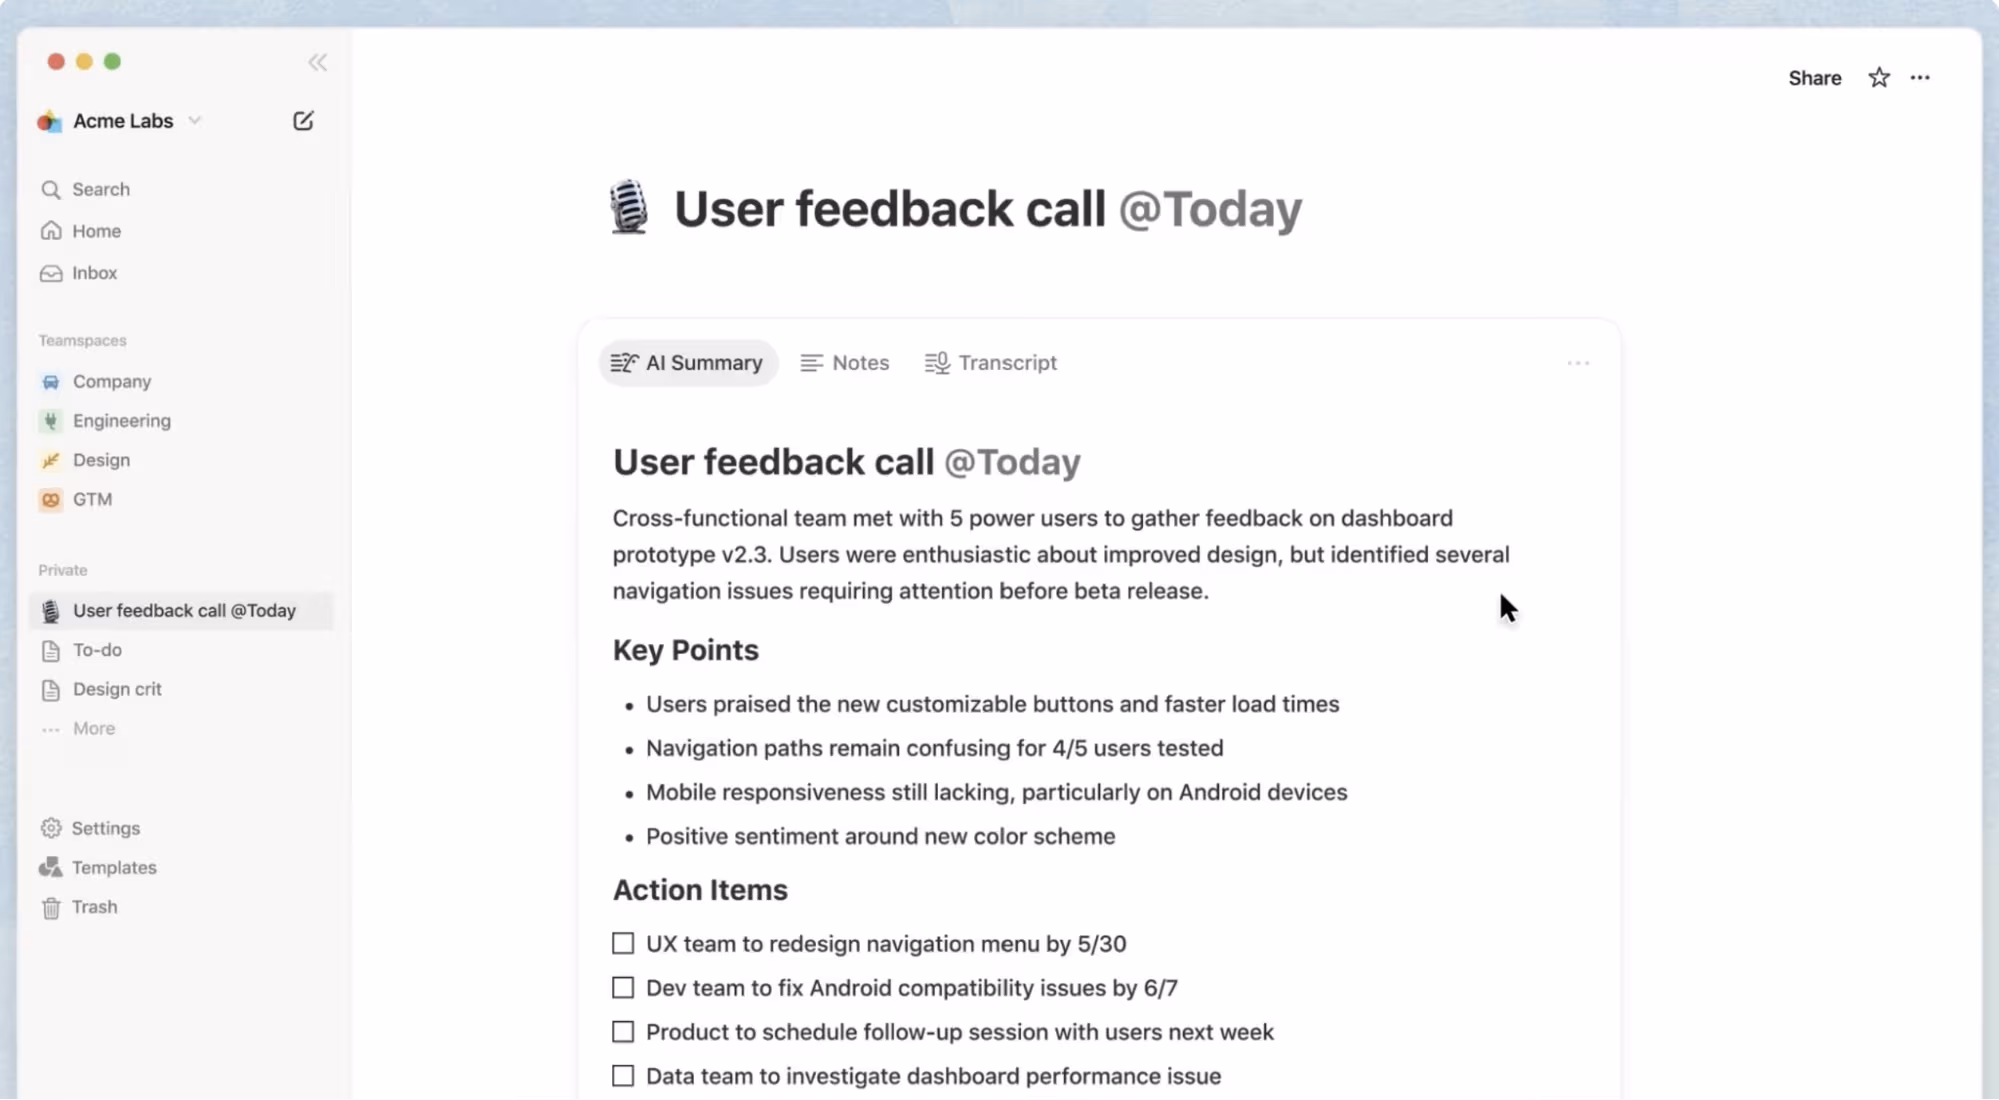The width and height of the screenshot is (1999, 1100).
Task: Open the Inbox from the sidebar
Action: [95, 272]
